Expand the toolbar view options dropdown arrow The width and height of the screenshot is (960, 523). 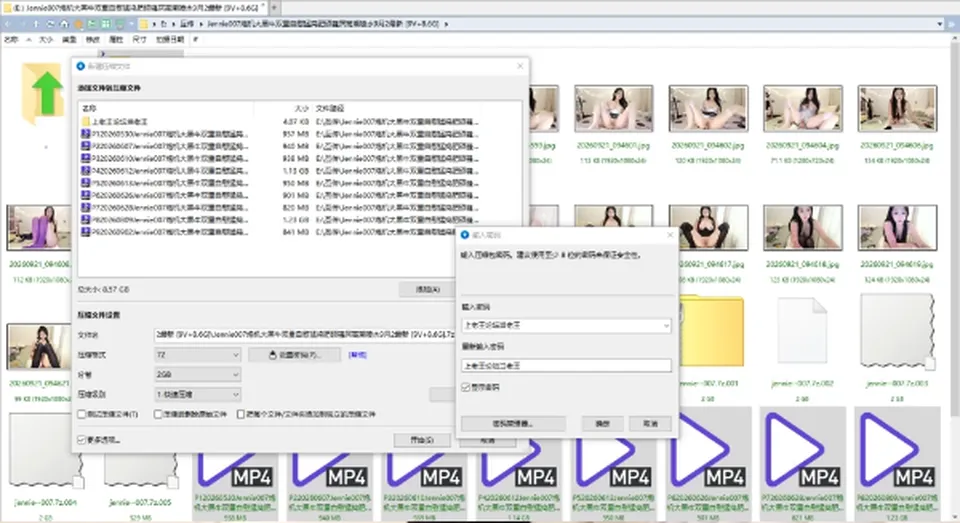click(x=130, y=24)
